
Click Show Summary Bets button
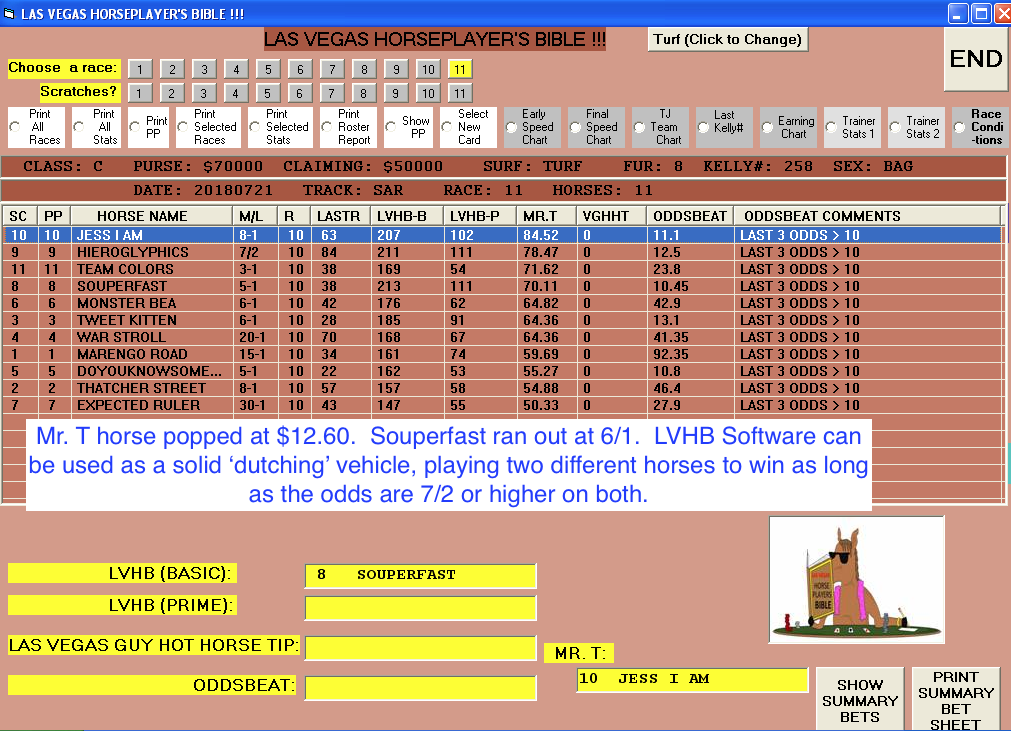[860, 700]
